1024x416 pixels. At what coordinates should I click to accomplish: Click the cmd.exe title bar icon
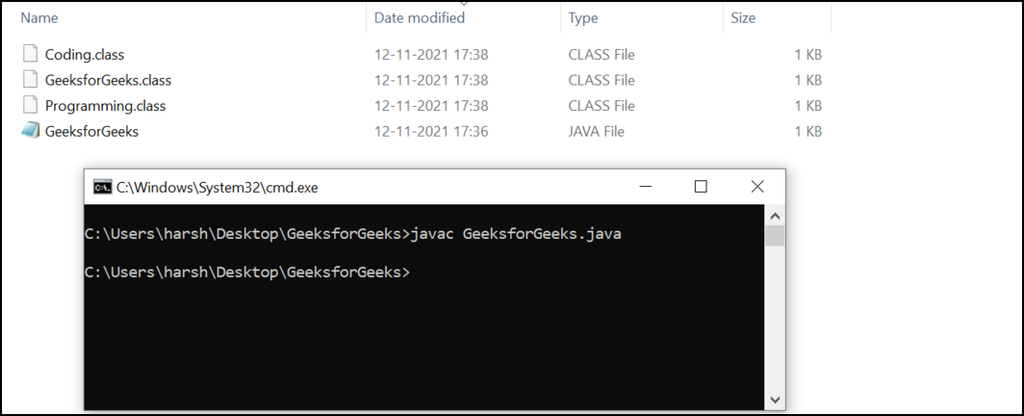(102, 187)
